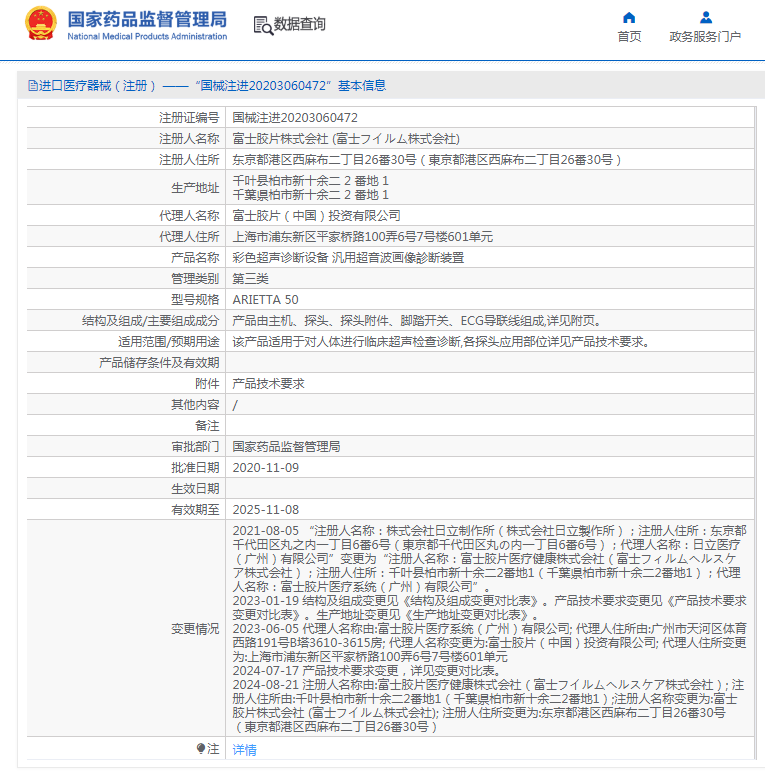Click the 首页 text label
Screen dimensions: 765x776
click(629, 37)
